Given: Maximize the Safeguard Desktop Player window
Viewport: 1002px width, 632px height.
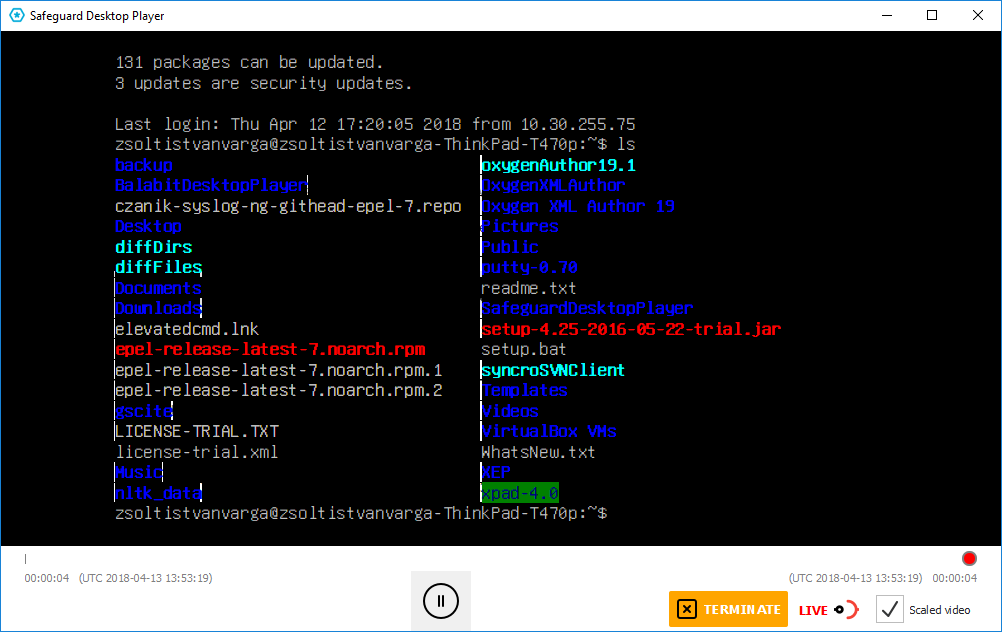Looking at the screenshot, I should click(x=932, y=15).
